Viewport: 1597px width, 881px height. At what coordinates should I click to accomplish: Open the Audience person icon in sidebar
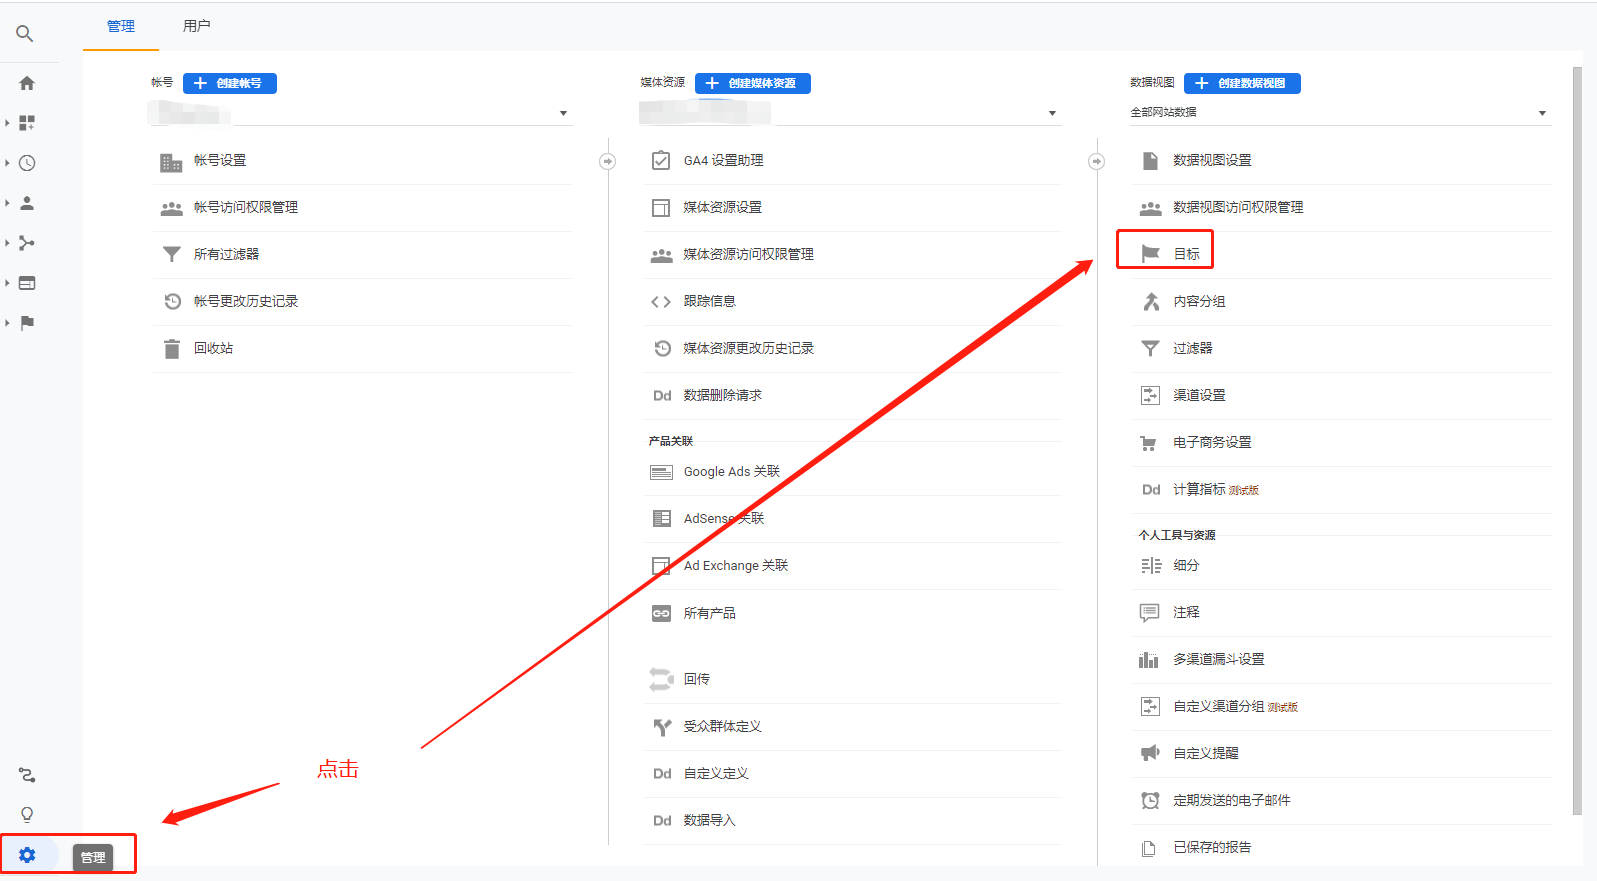pos(27,203)
